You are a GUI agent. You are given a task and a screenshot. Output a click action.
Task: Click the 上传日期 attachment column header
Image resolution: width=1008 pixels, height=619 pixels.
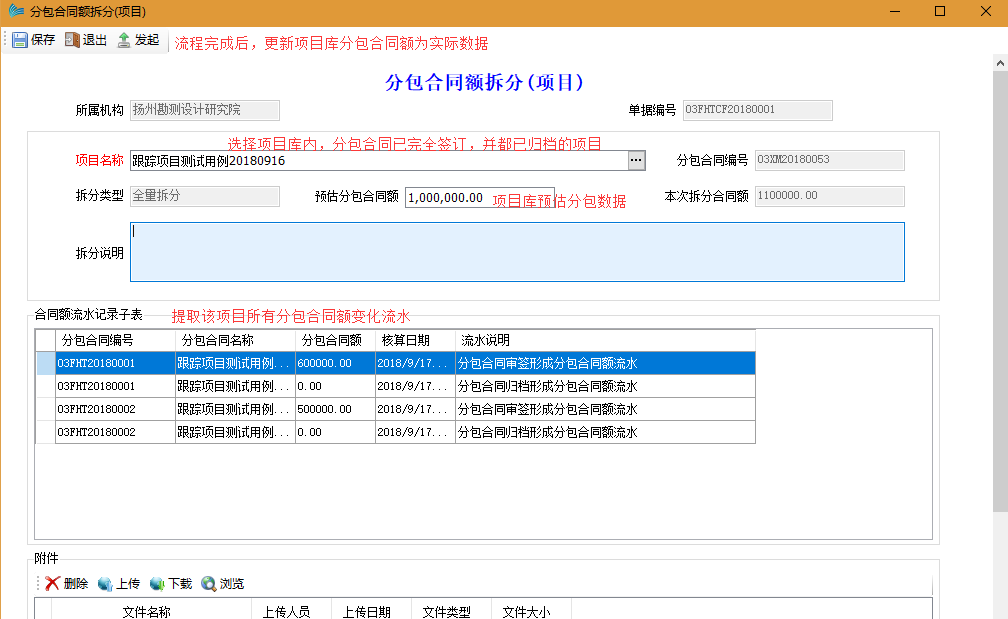371,611
